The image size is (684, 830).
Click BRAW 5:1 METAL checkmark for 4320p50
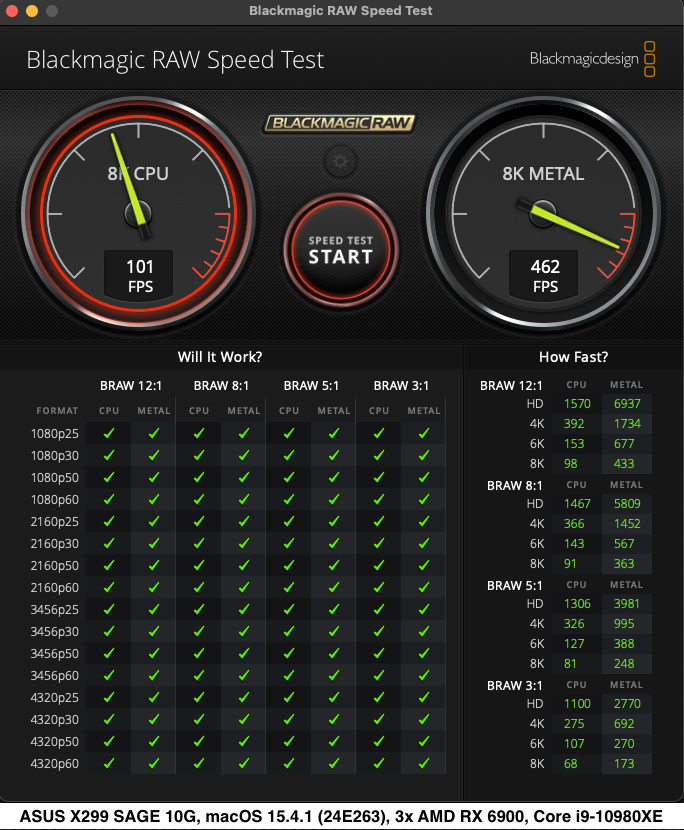pos(334,742)
